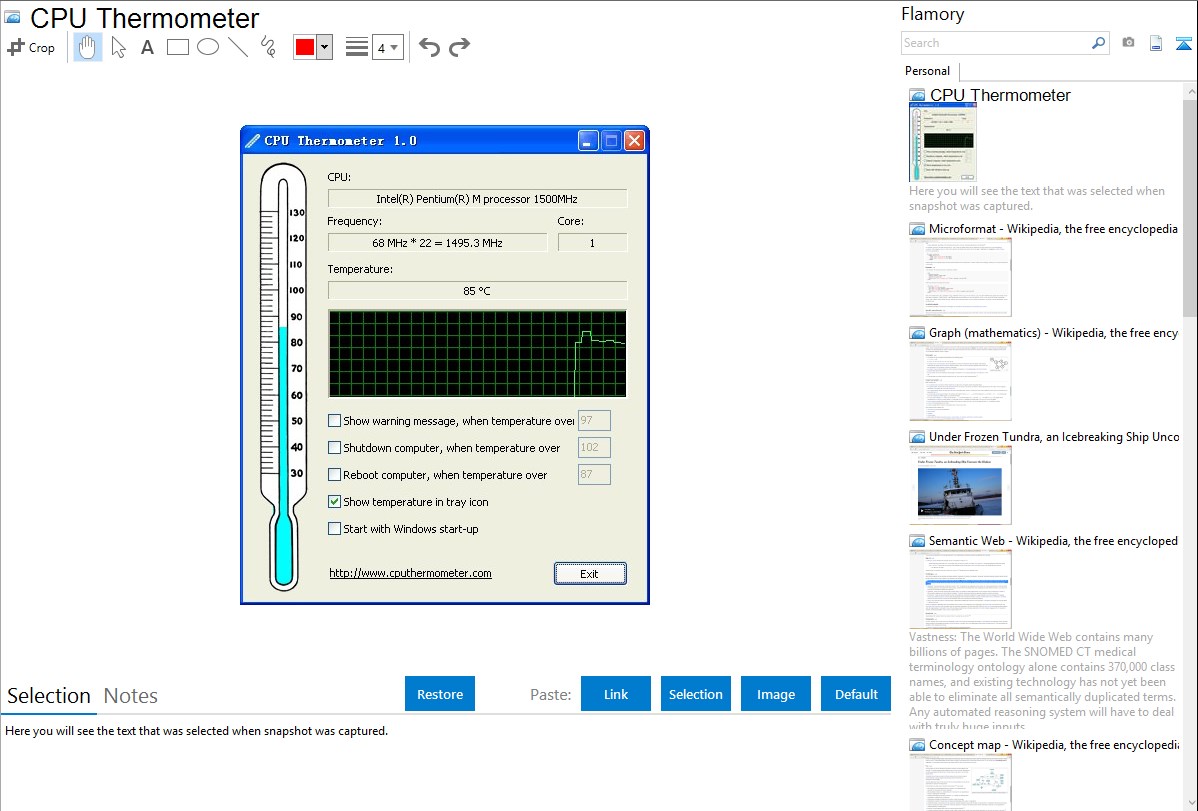Viewport: 1198px width, 811px height.
Task: Select the Crop tool
Action: coord(31,47)
